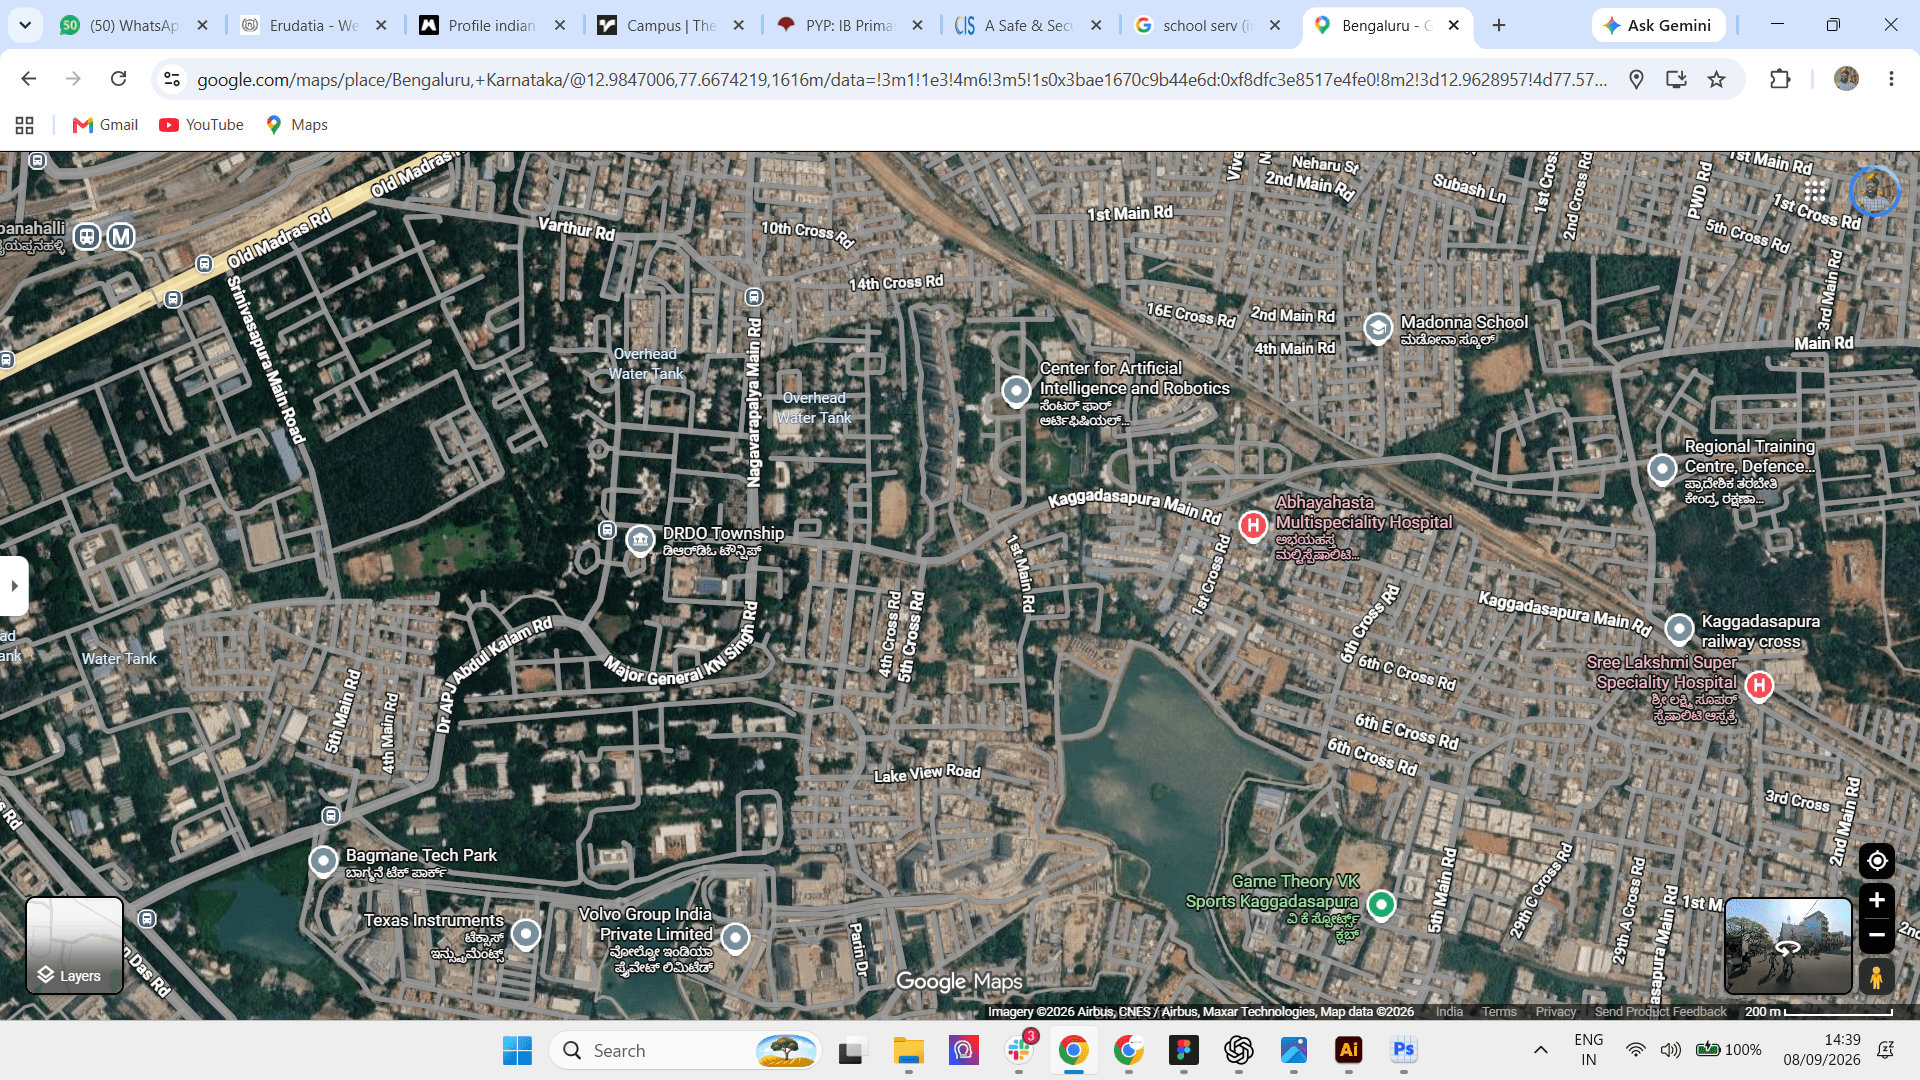
Task: Open the Google apps grid icon
Action: click(1815, 190)
